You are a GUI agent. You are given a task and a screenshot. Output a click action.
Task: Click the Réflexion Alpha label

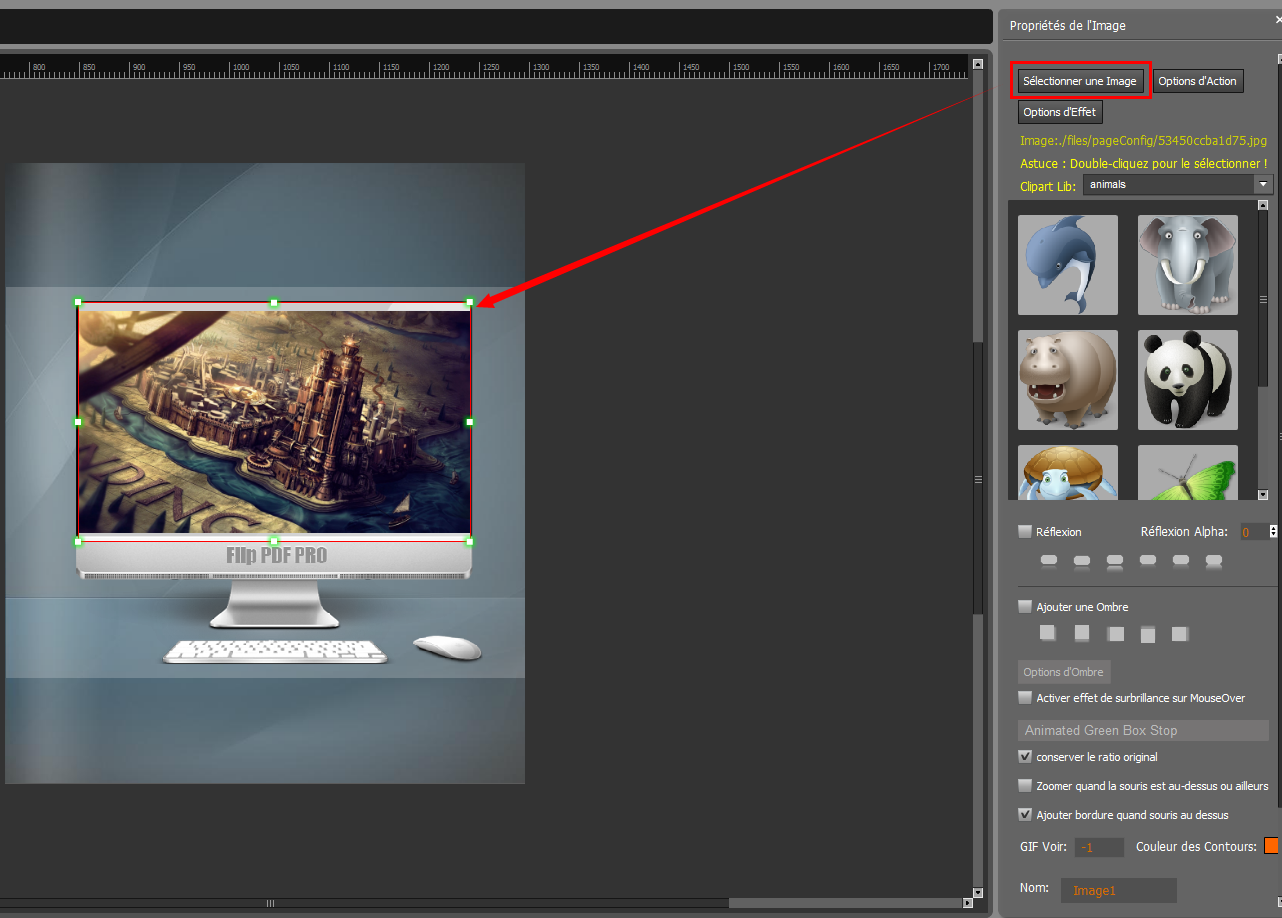click(1183, 532)
